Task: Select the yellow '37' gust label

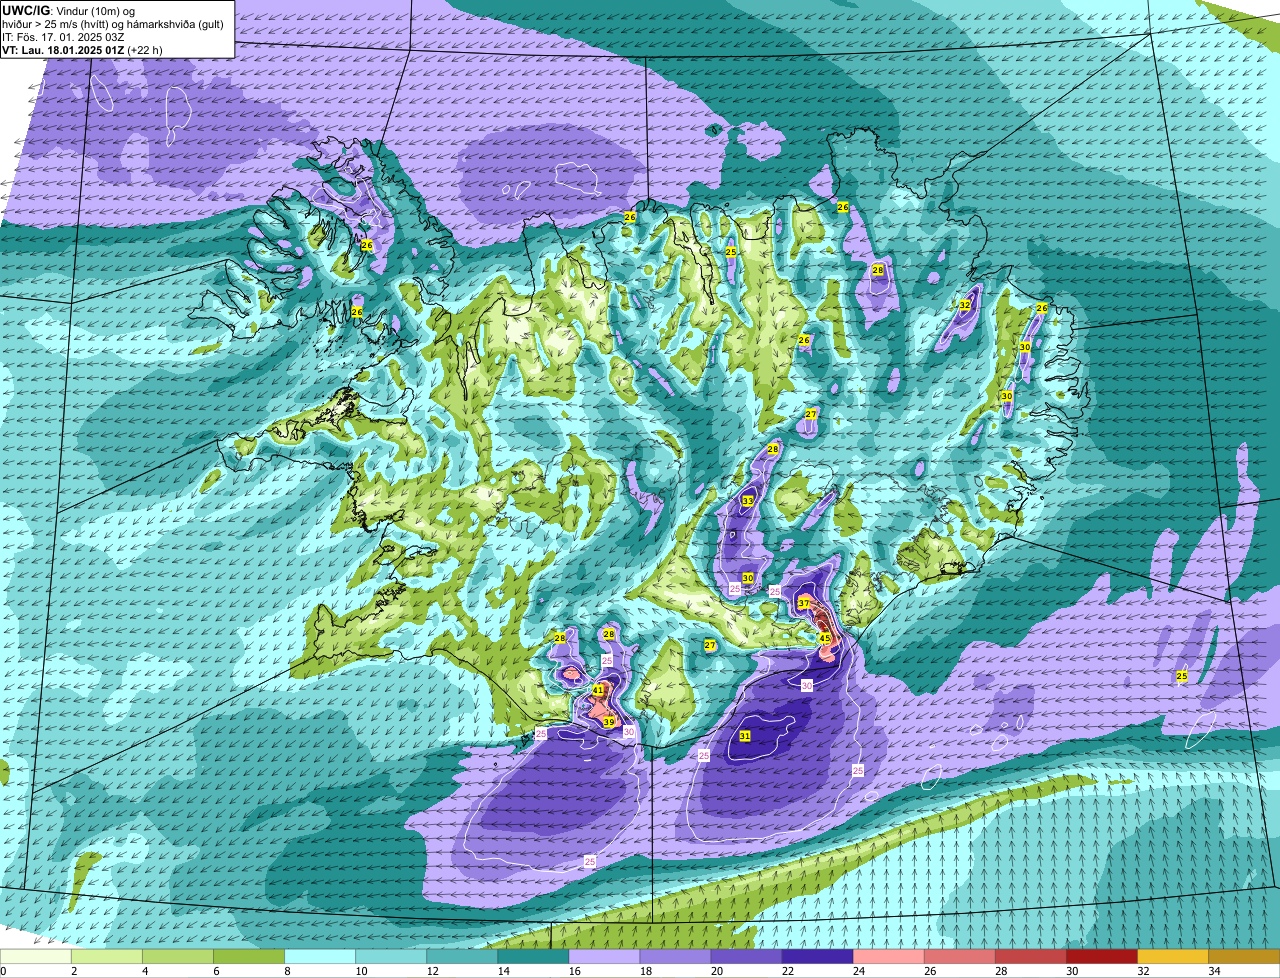Action: [x=804, y=603]
